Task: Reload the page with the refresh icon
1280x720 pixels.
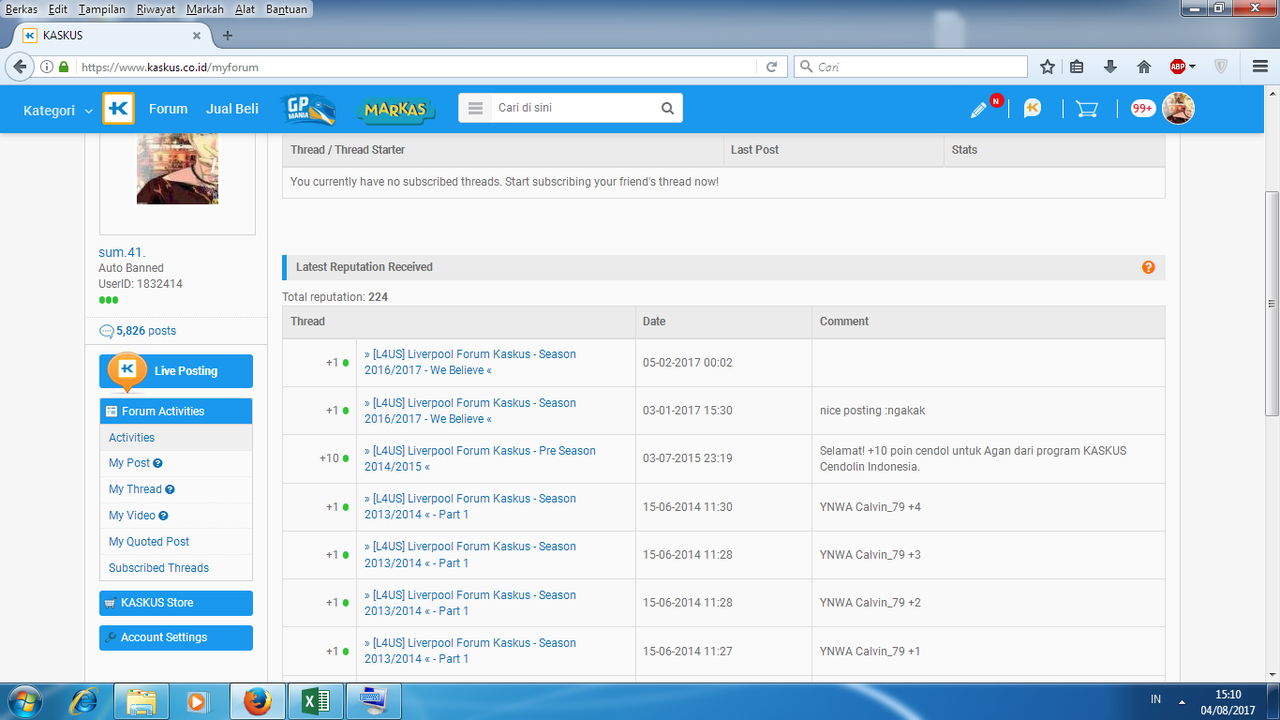Action: (771, 67)
